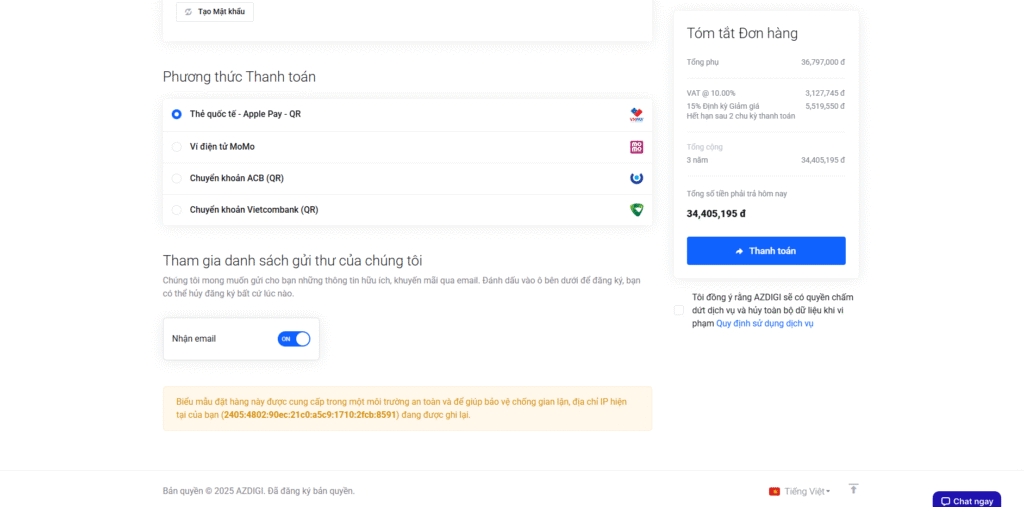Select Thẻ quốc tế - Apple Pay - QR option

point(177,114)
